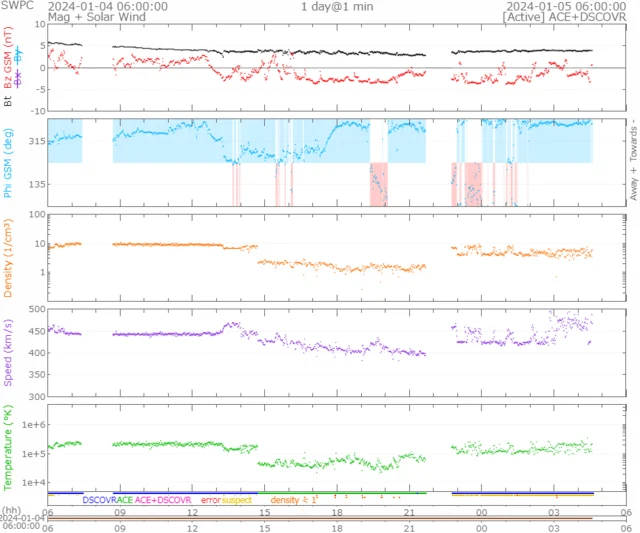Toggle the Bz GSM series label
The width and height of the screenshot is (640, 533).
coord(9,58)
